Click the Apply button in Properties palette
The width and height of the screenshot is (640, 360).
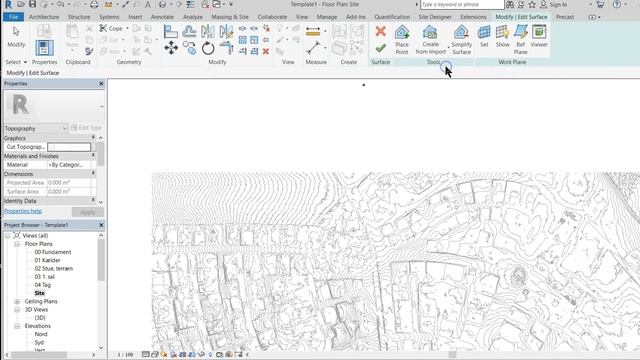(87, 212)
